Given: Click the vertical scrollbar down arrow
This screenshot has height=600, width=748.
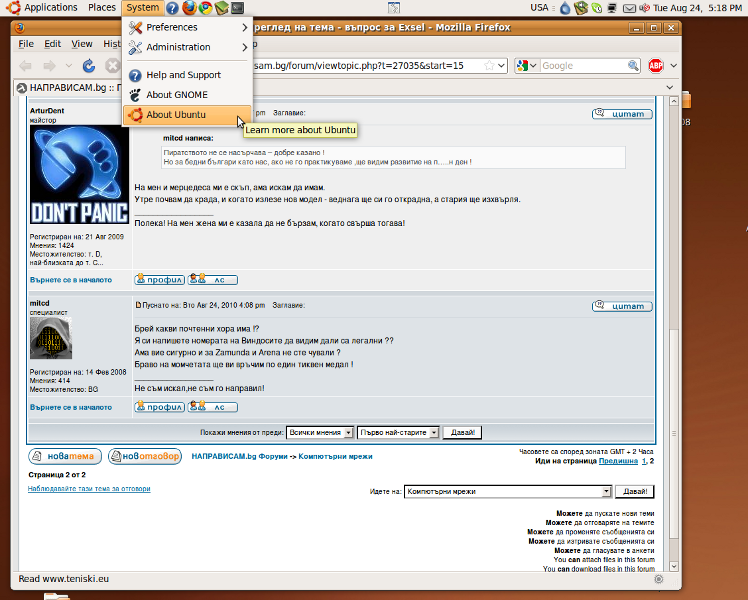Looking at the screenshot, I should (674, 566).
